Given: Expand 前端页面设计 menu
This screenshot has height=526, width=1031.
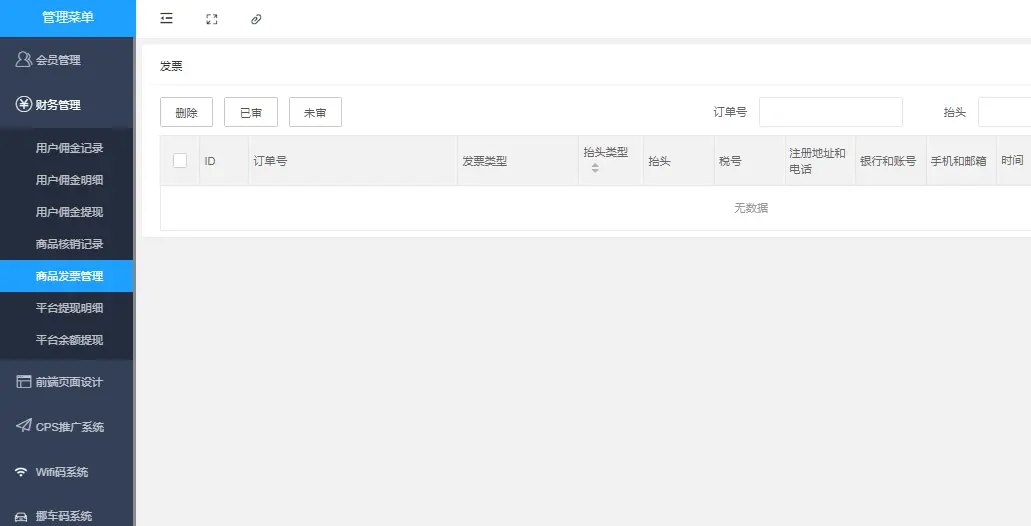Looking at the screenshot, I should coord(66,382).
